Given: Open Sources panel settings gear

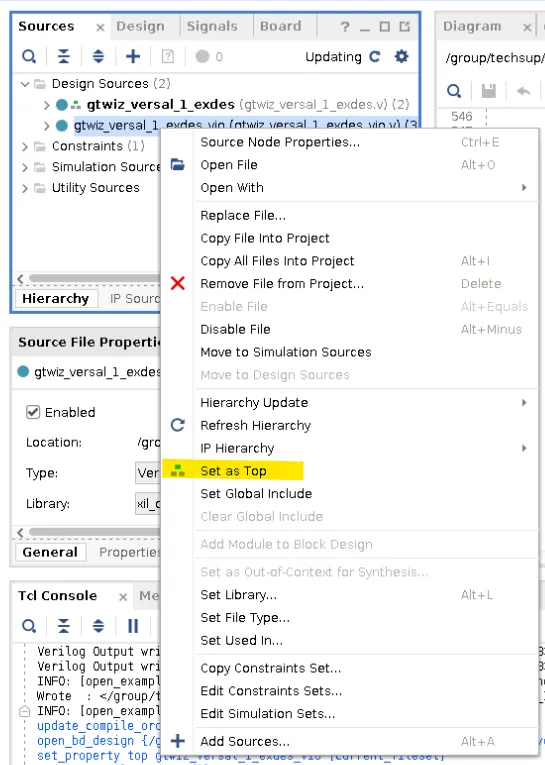Looking at the screenshot, I should point(401,57).
